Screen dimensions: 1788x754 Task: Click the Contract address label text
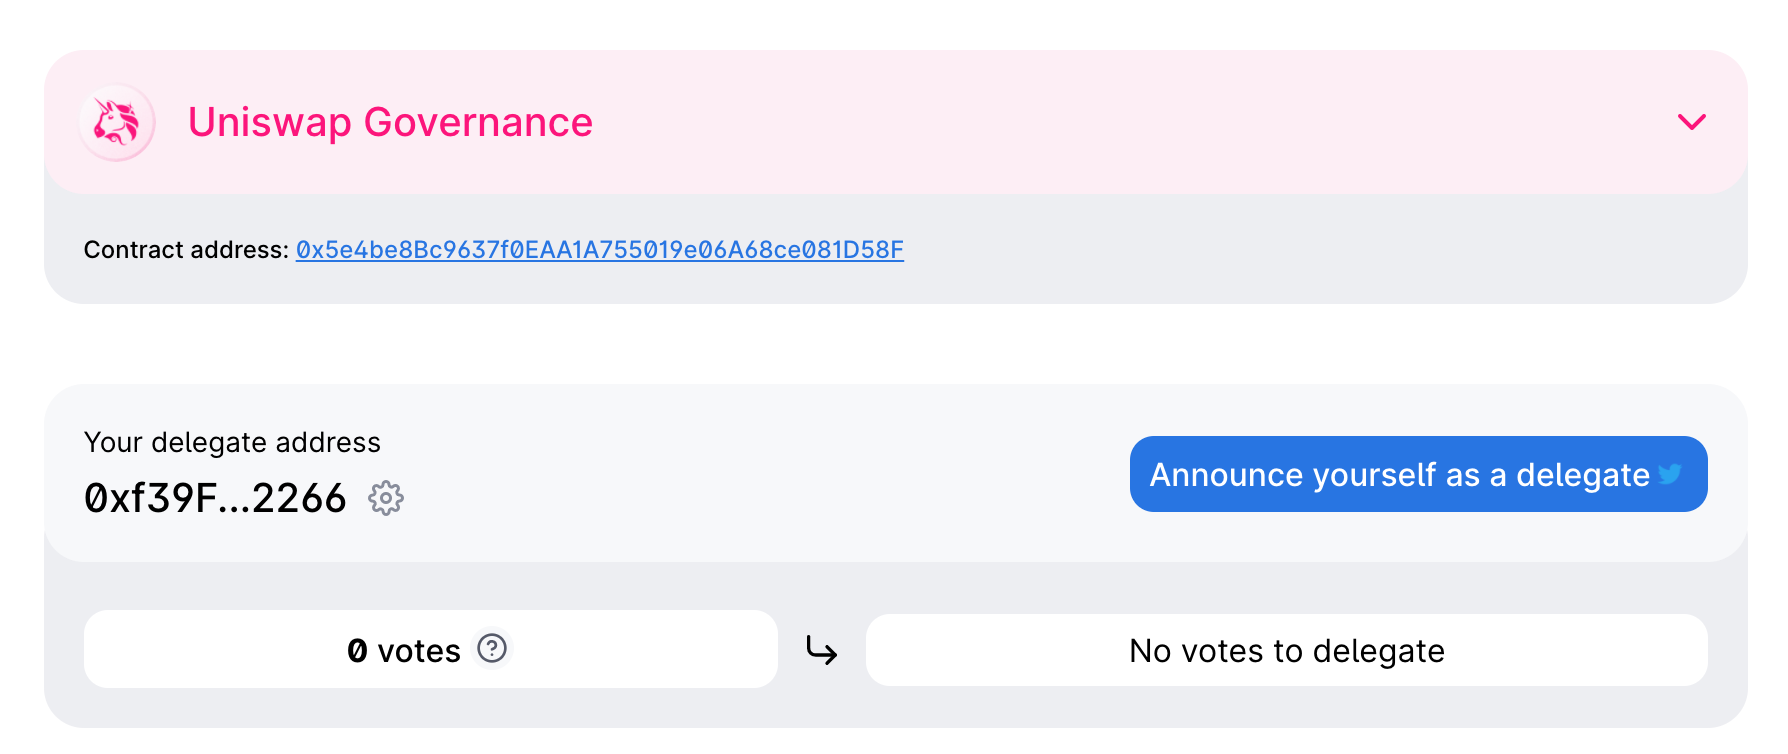click(x=186, y=250)
